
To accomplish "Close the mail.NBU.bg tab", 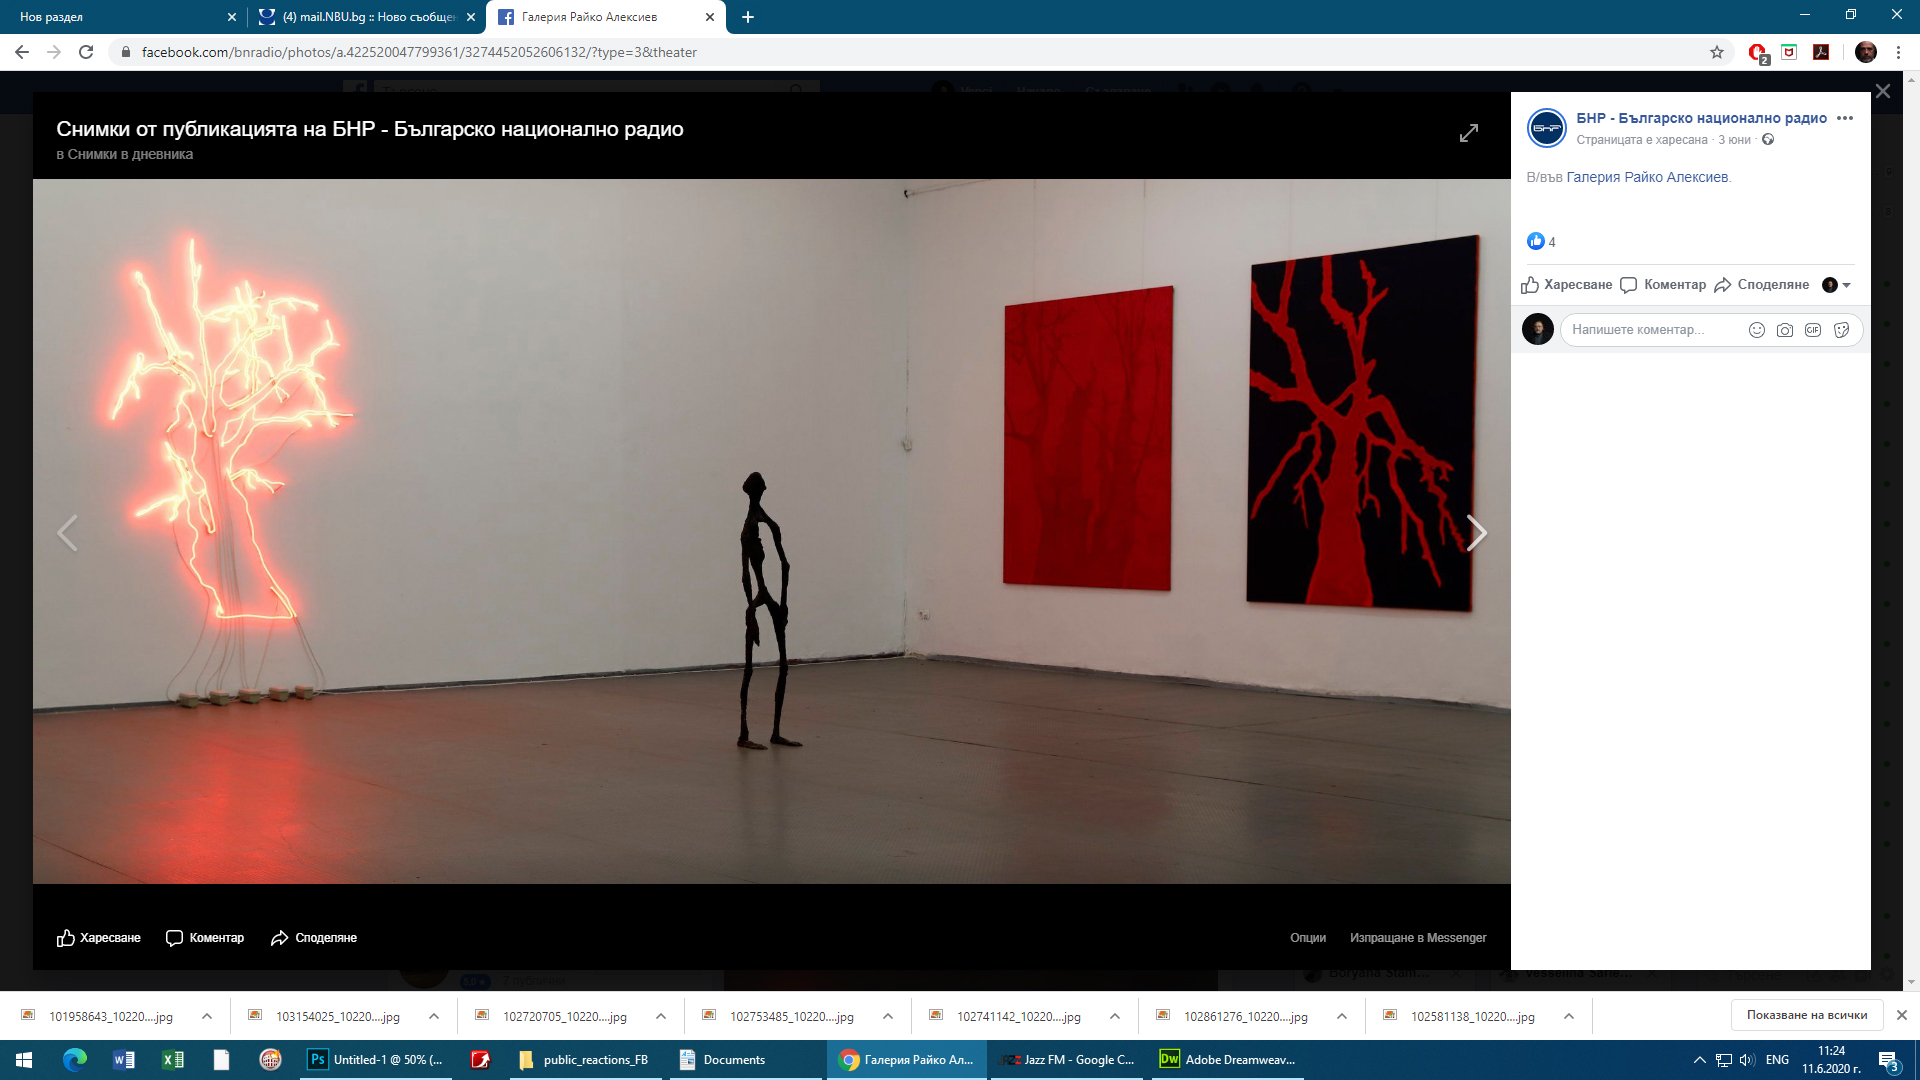I will coord(471,17).
